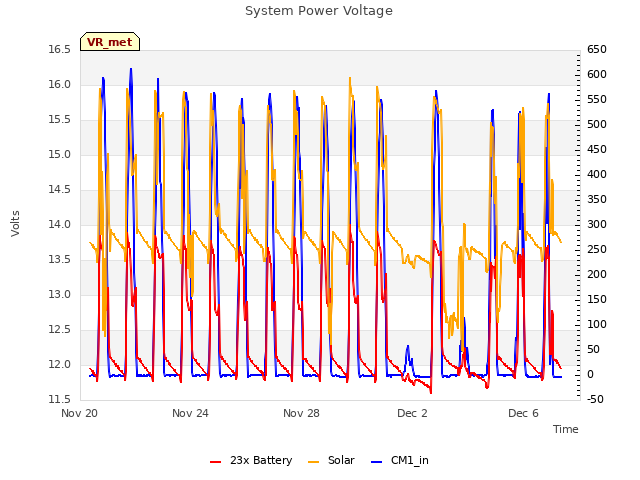Click the Dec 6 date tick label
640x480 pixels.
[x=523, y=413]
